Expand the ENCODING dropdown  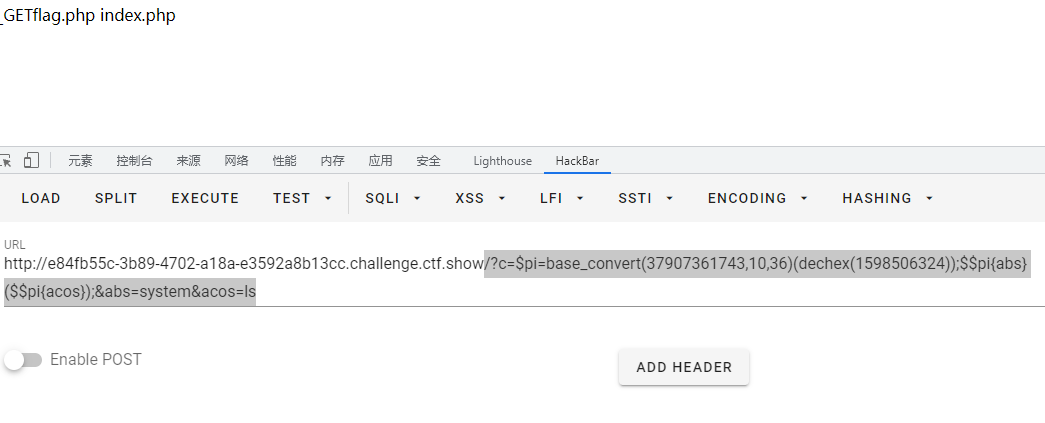pyautogui.click(x=757, y=198)
